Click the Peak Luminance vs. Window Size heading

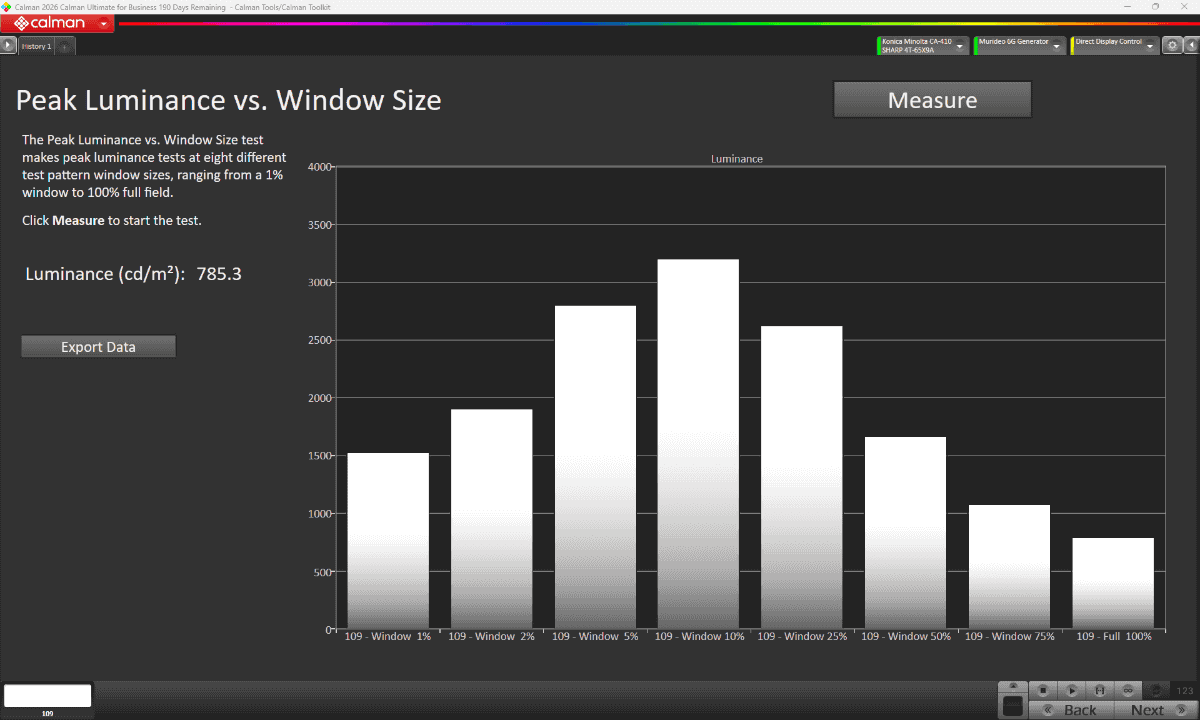(x=228, y=100)
